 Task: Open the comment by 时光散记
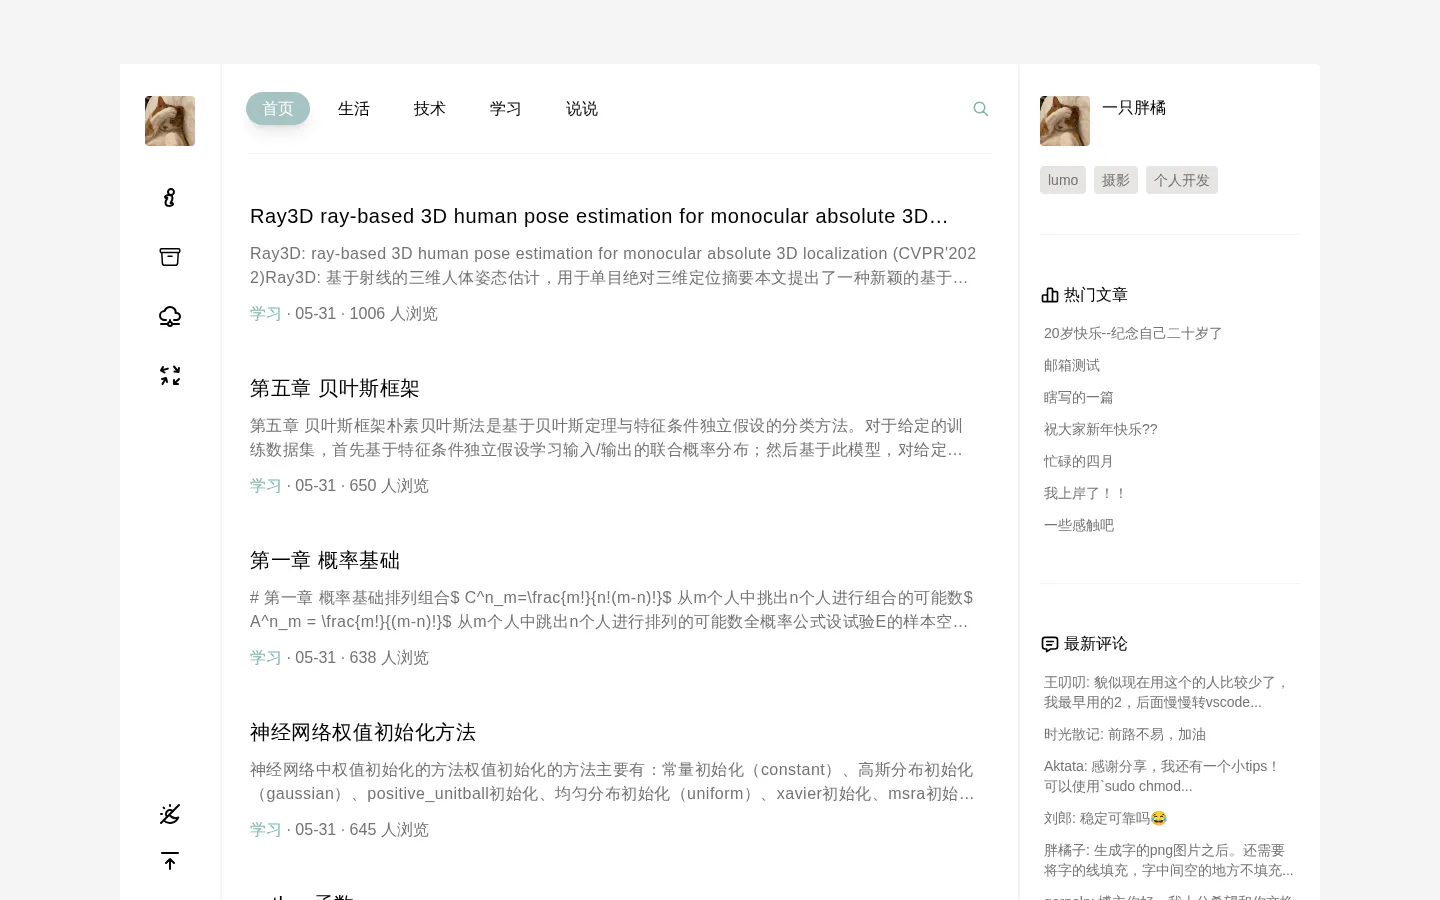tap(1125, 734)
